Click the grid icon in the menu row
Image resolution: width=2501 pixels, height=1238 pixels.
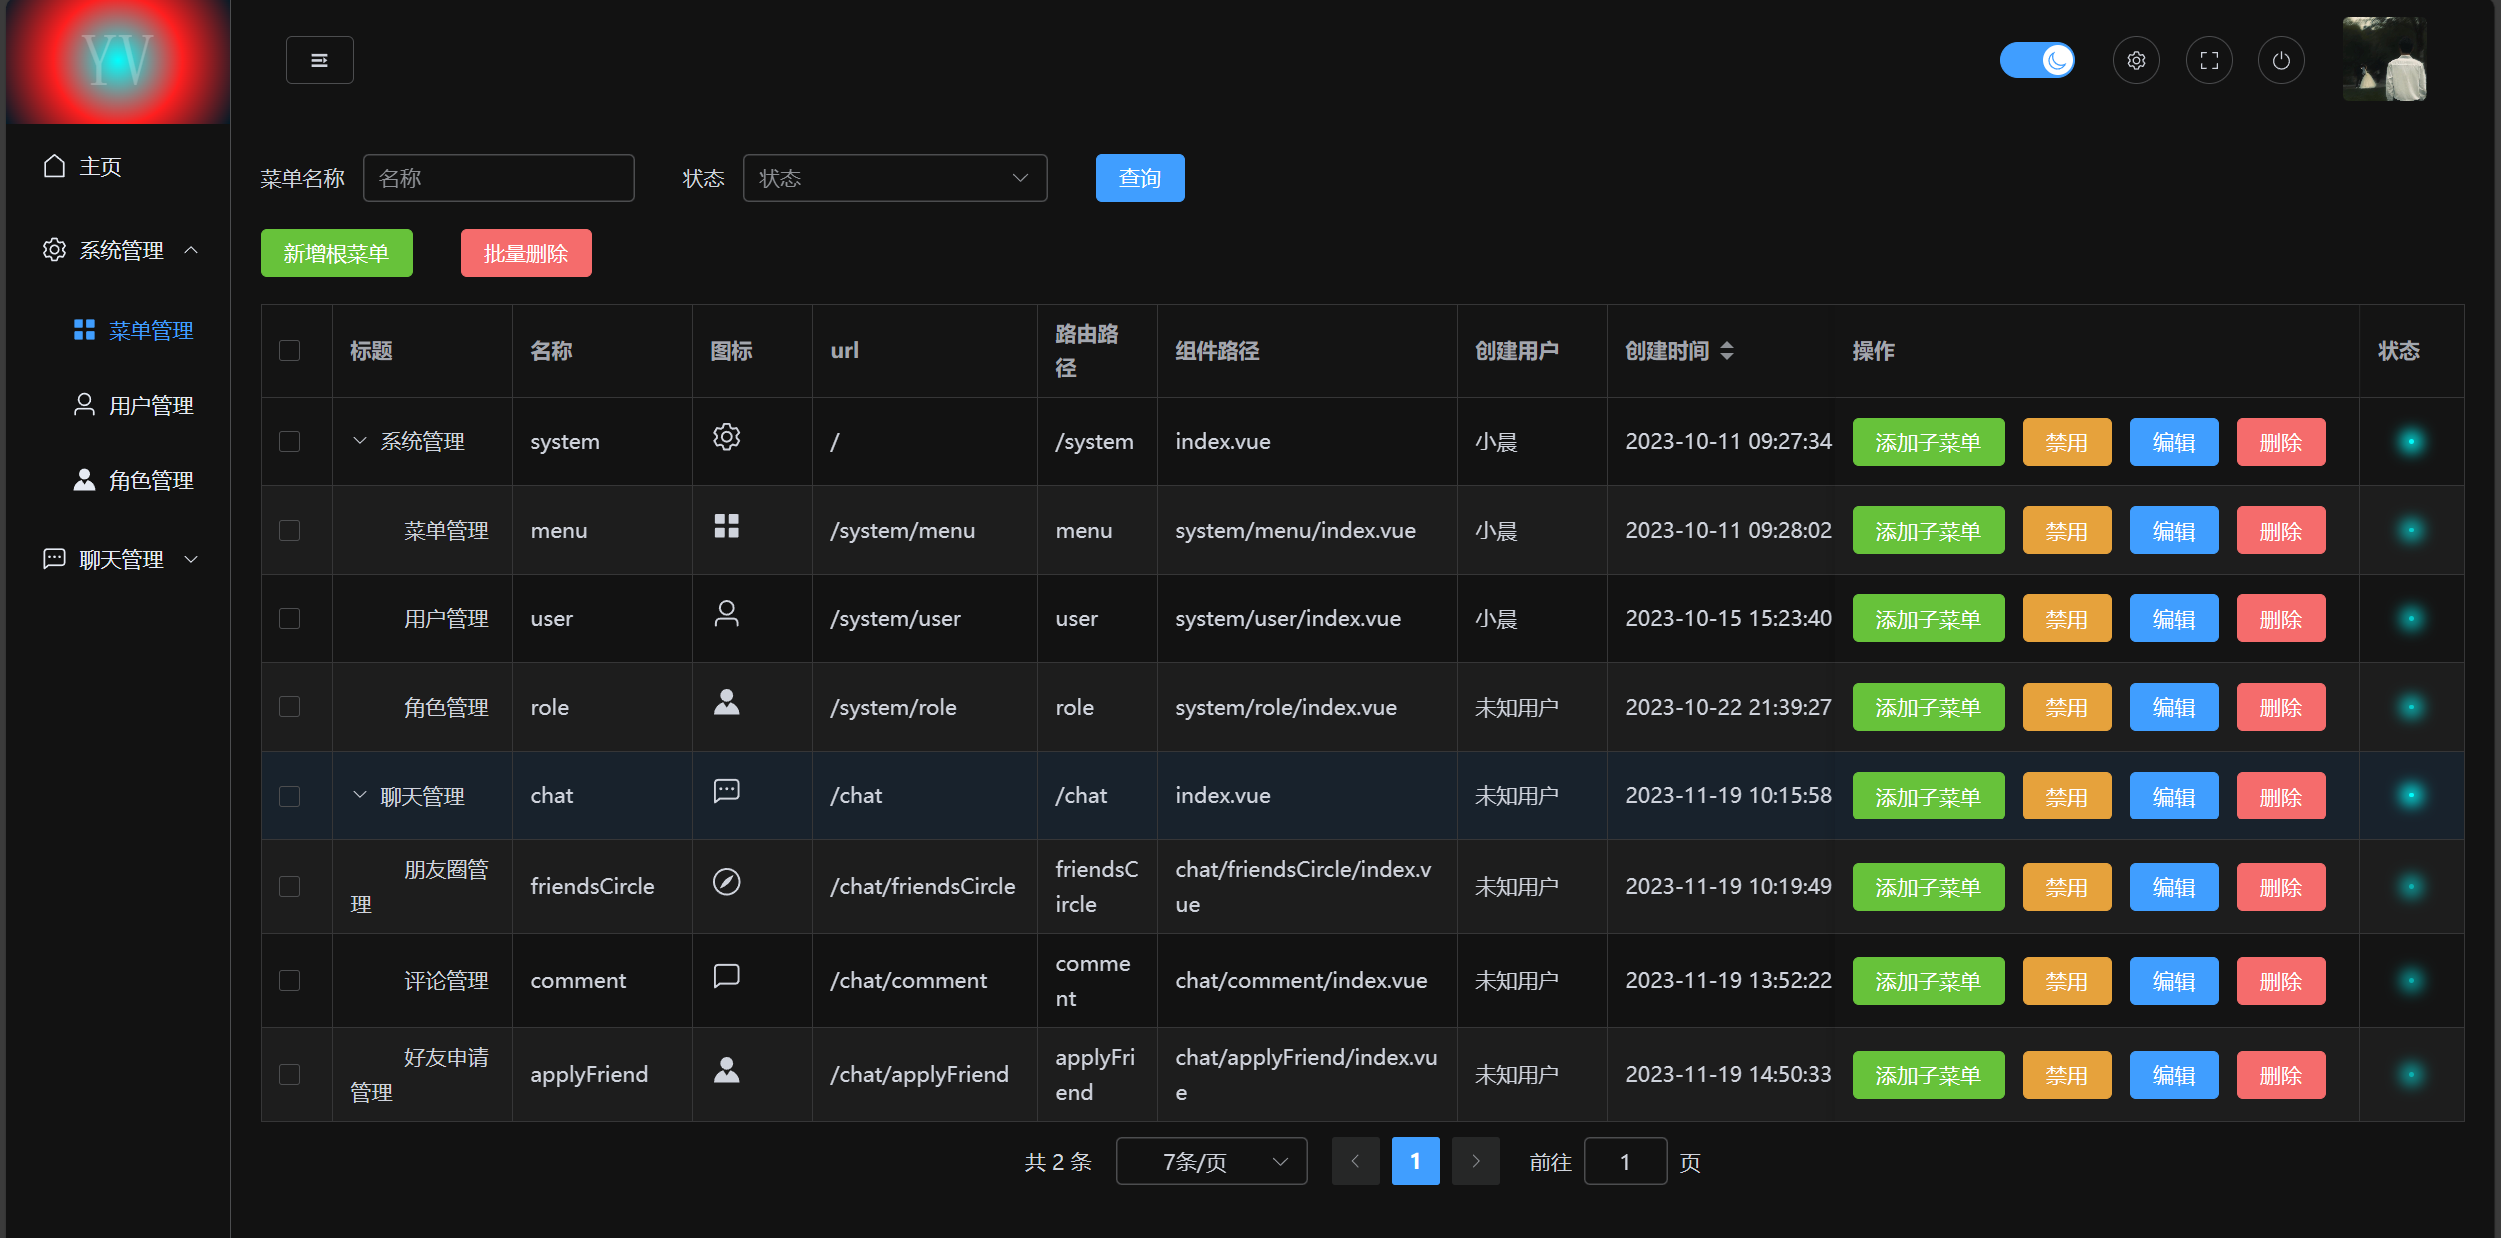tap(727, 526)
